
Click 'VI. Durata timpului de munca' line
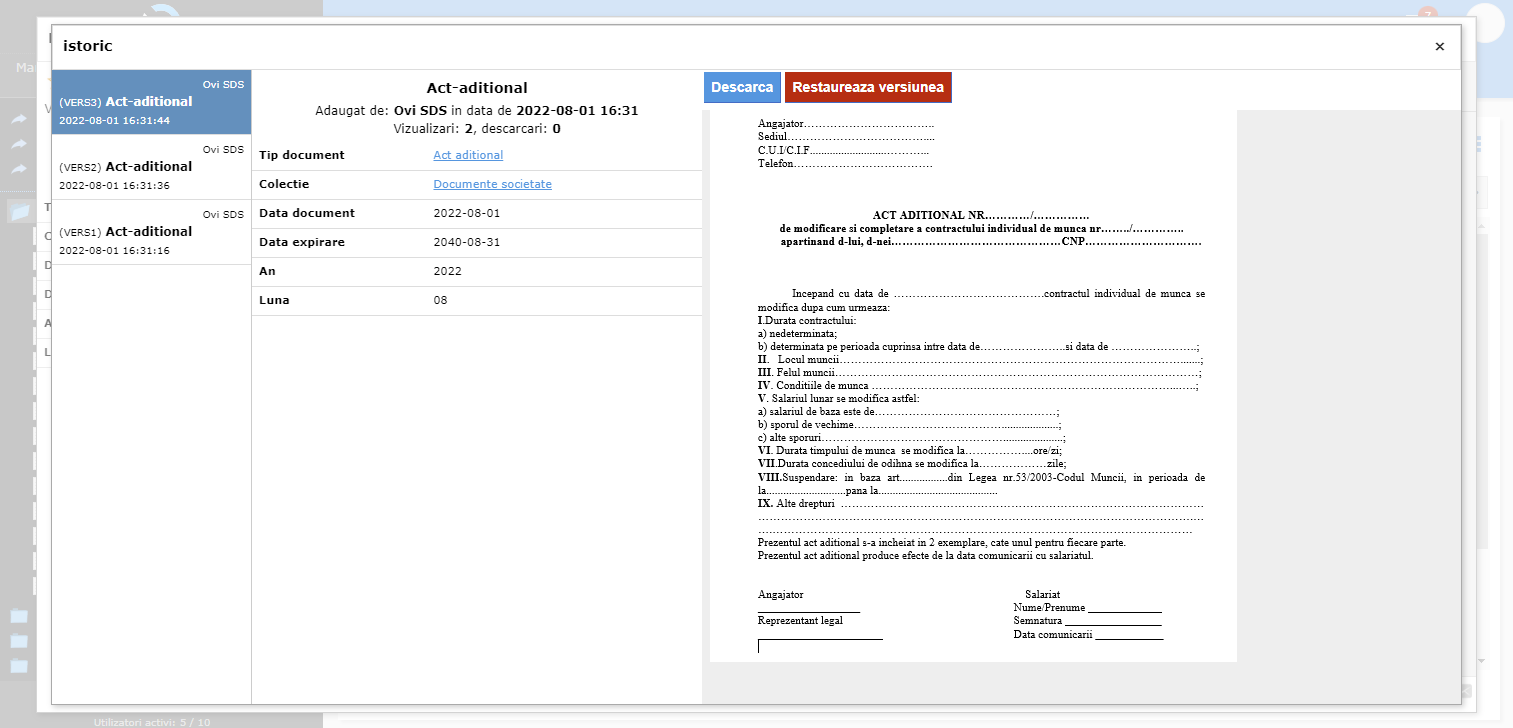coord(910,450)
